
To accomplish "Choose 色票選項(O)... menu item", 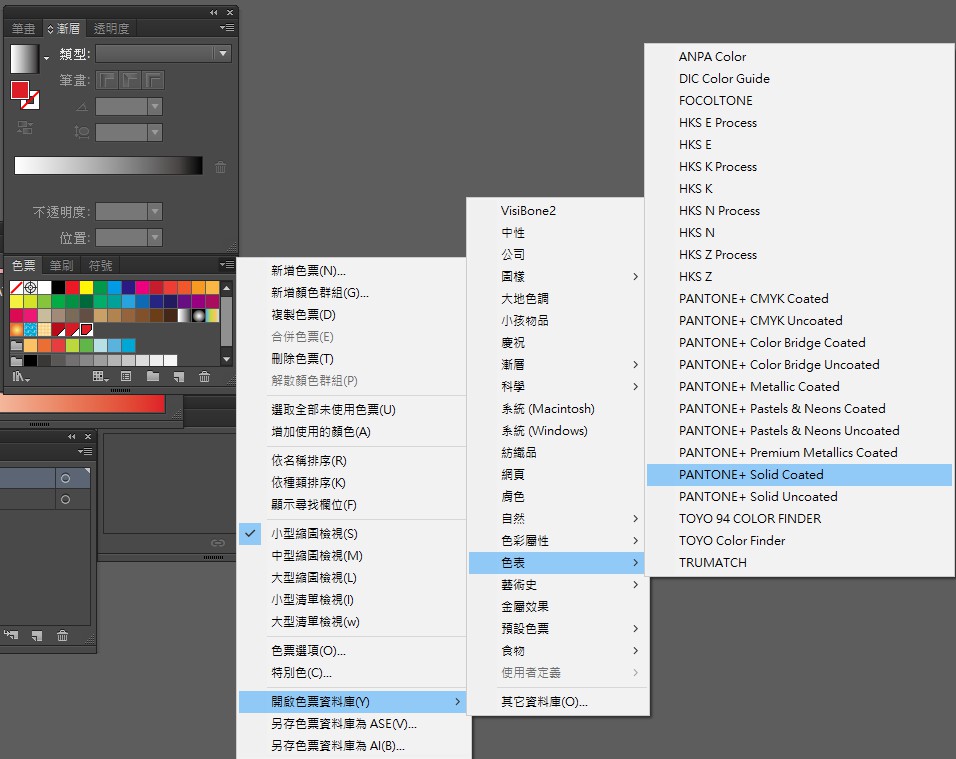I will tap(351, 650).
